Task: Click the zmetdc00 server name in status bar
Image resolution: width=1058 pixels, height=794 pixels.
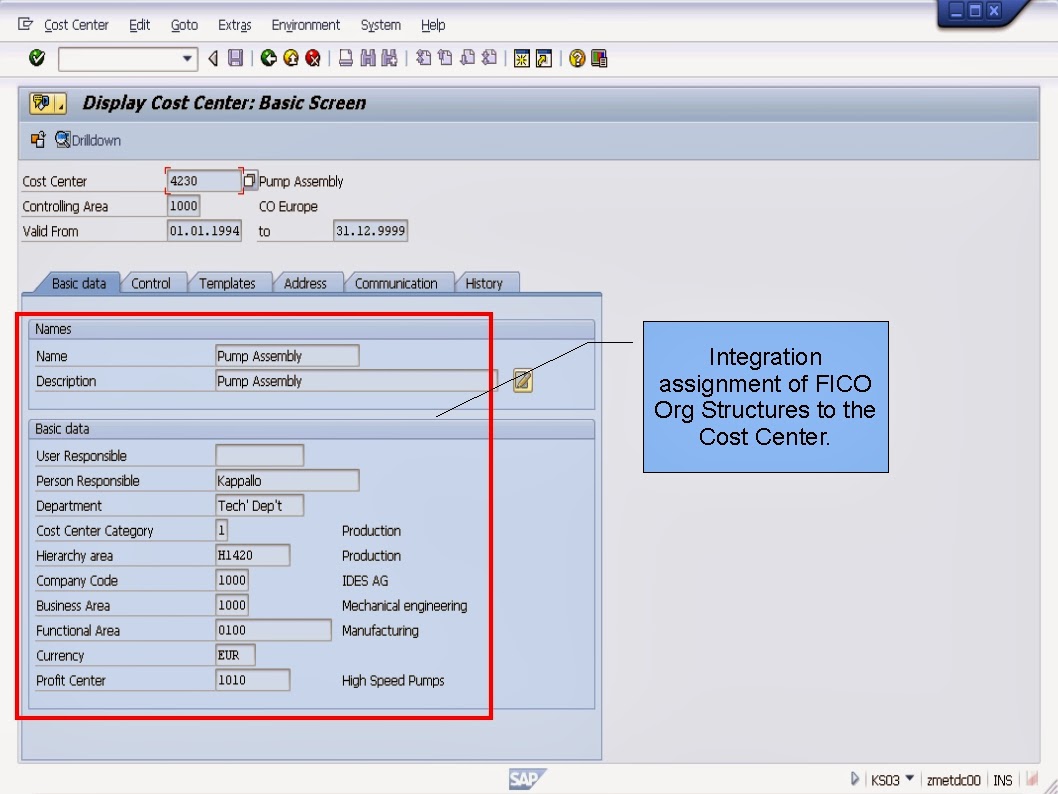Action: coord(953,780)
